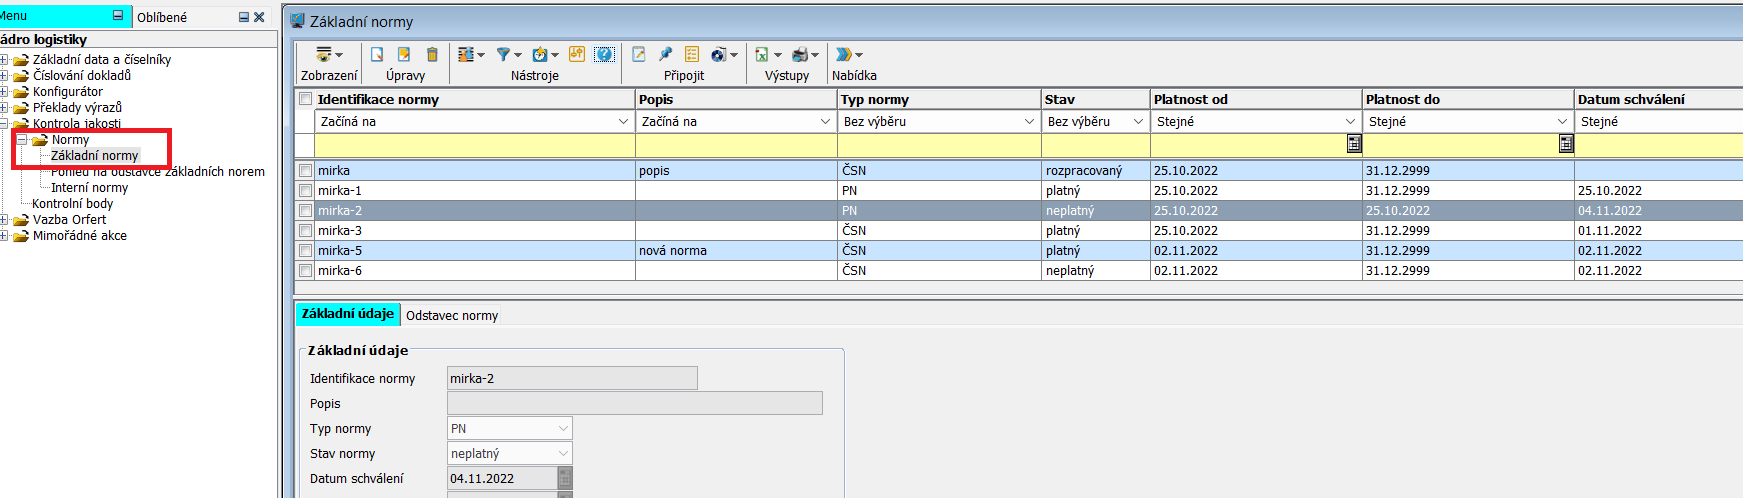Open calendar picker in Platnost od filter
Image resolution: width=1743 pixels, height=498 pixels.
pyautogui.click(x=1353, y=144)
